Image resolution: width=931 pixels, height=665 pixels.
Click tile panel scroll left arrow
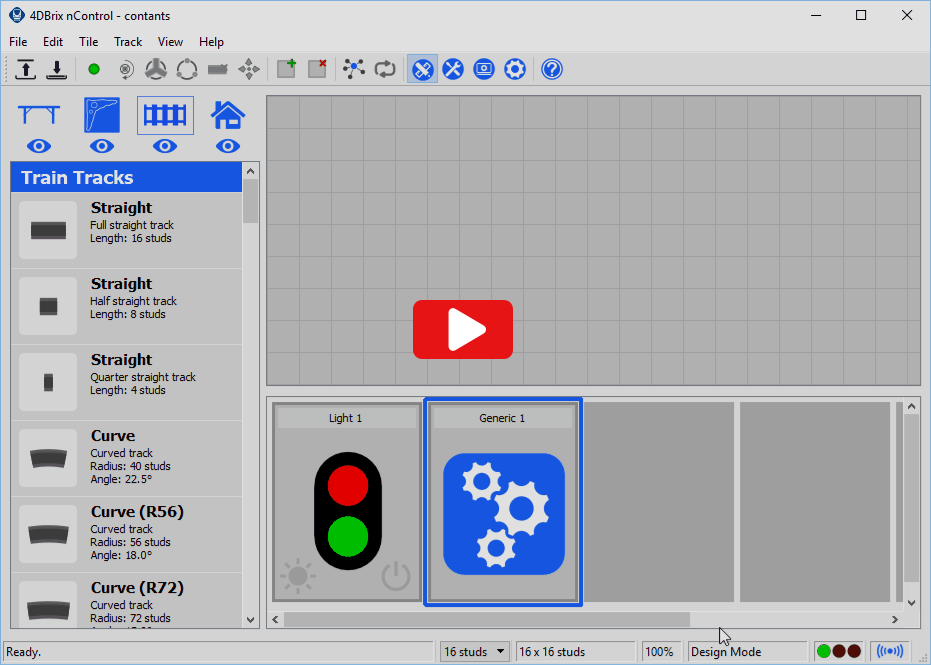click(x=276, y=619)
